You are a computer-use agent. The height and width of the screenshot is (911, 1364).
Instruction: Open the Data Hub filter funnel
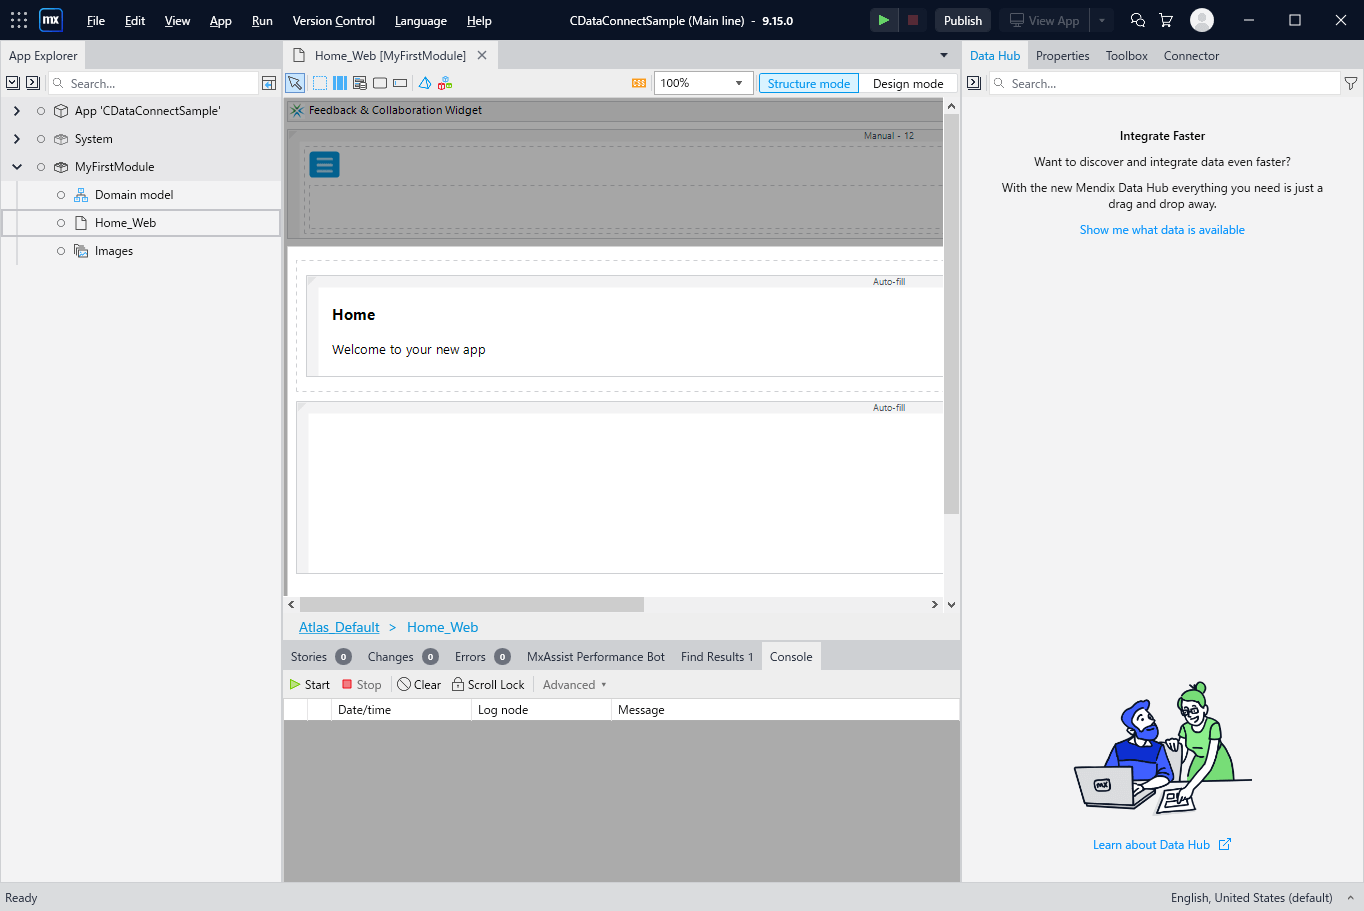(x=1351, y=83)
